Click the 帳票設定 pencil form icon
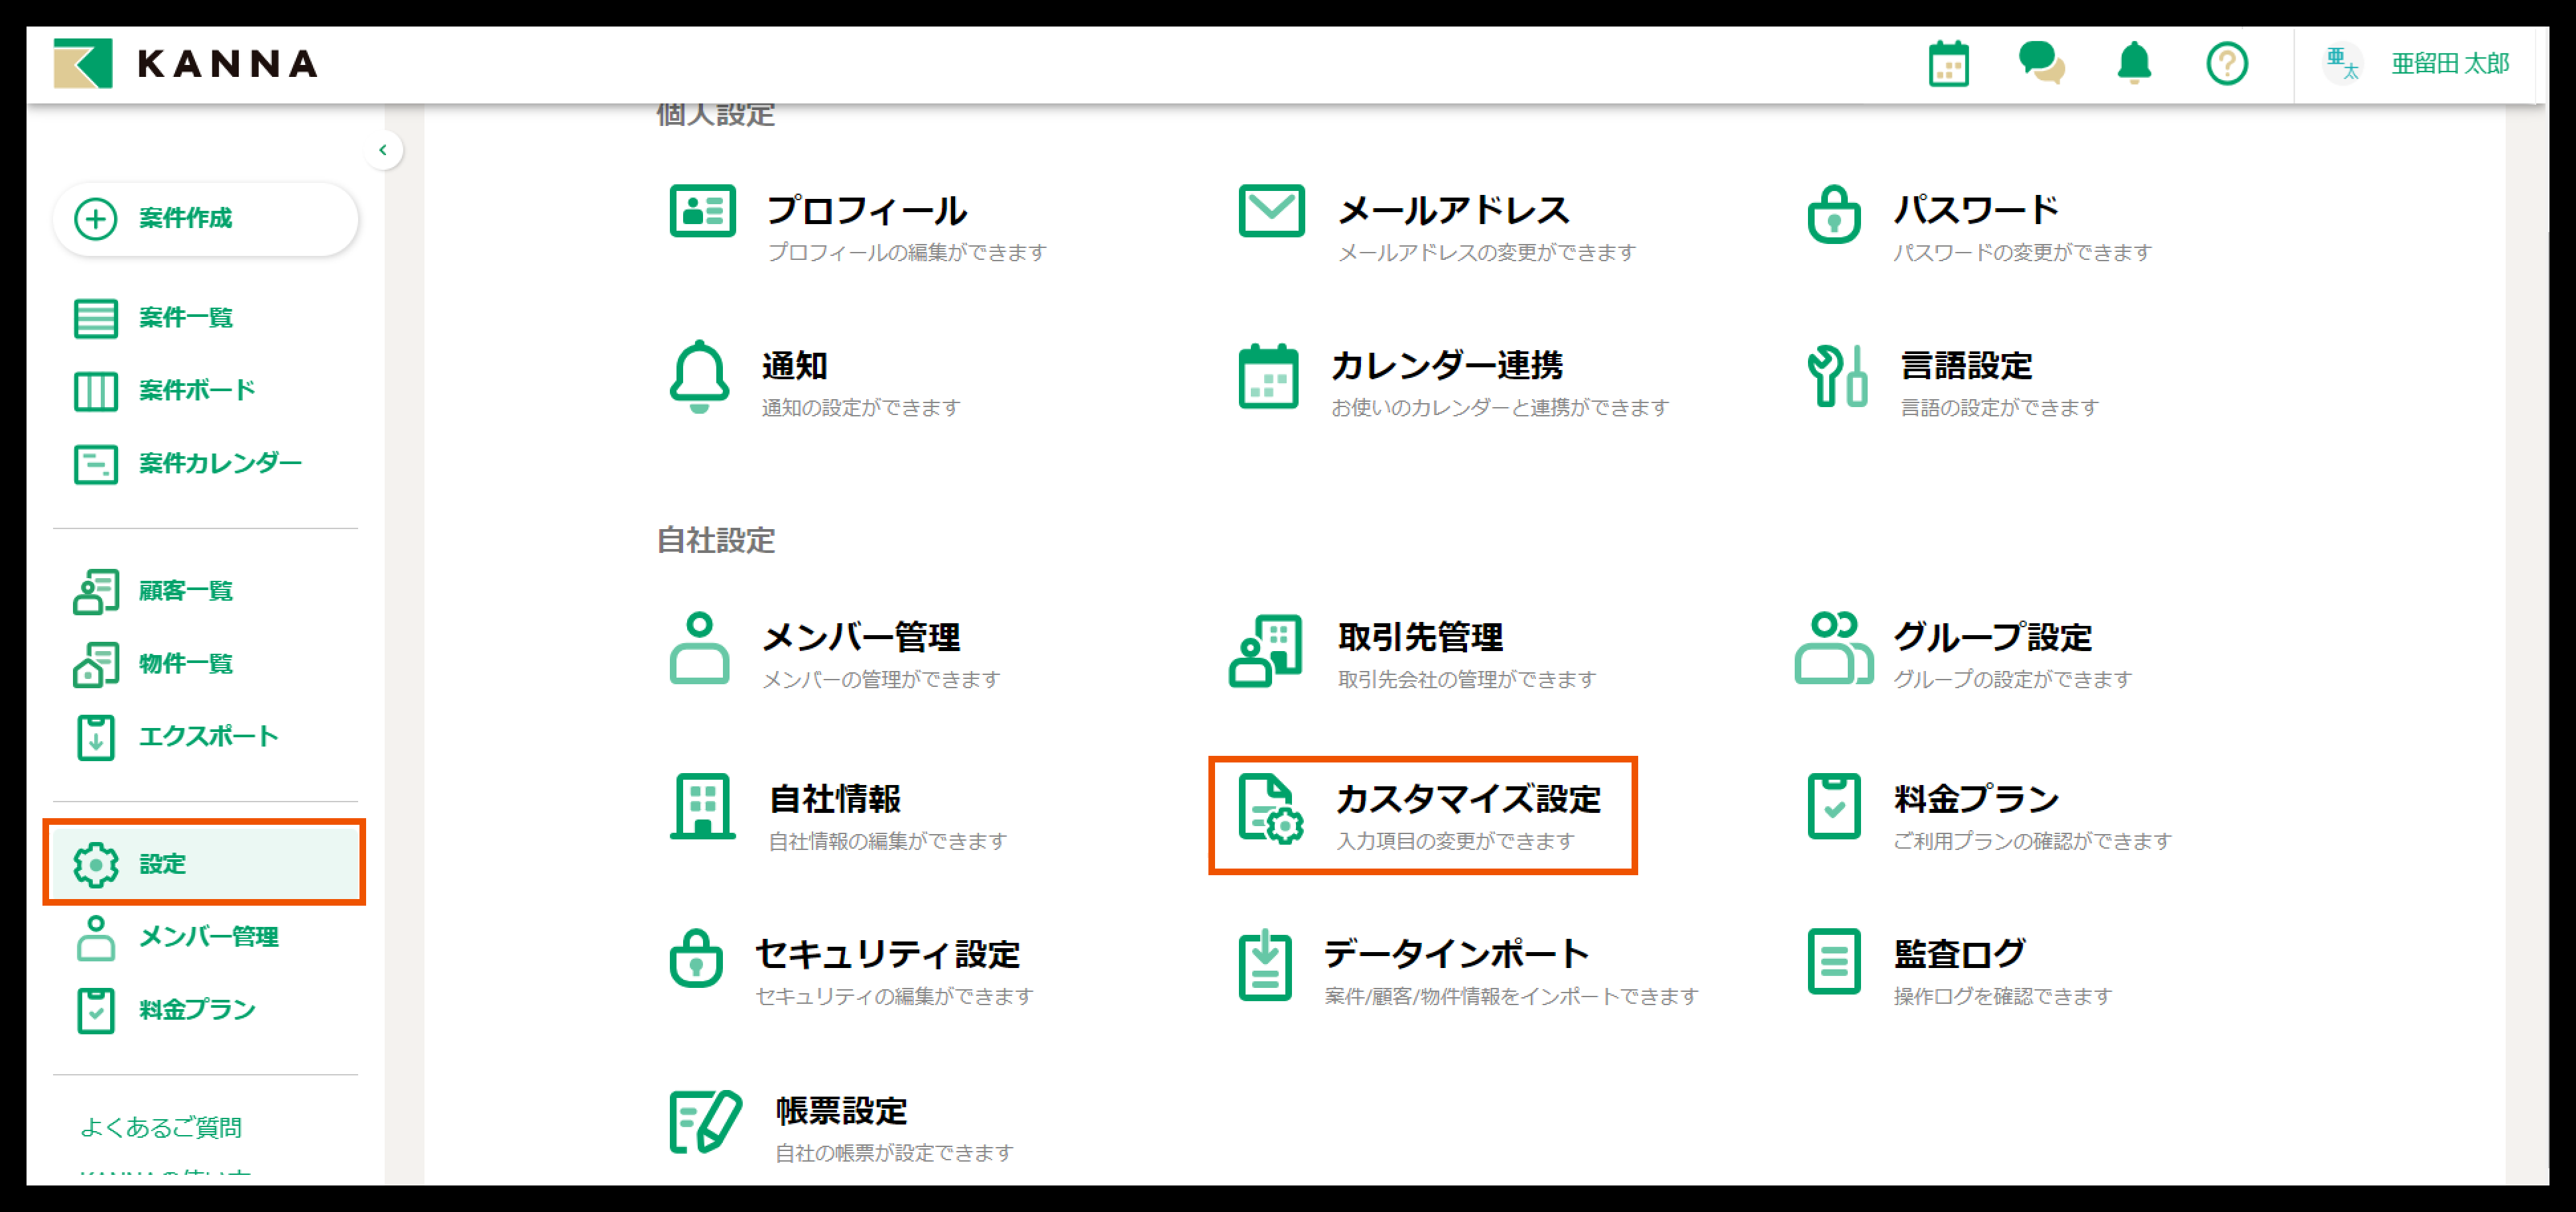2576x1212 pixels. [x=704, y=1122]
